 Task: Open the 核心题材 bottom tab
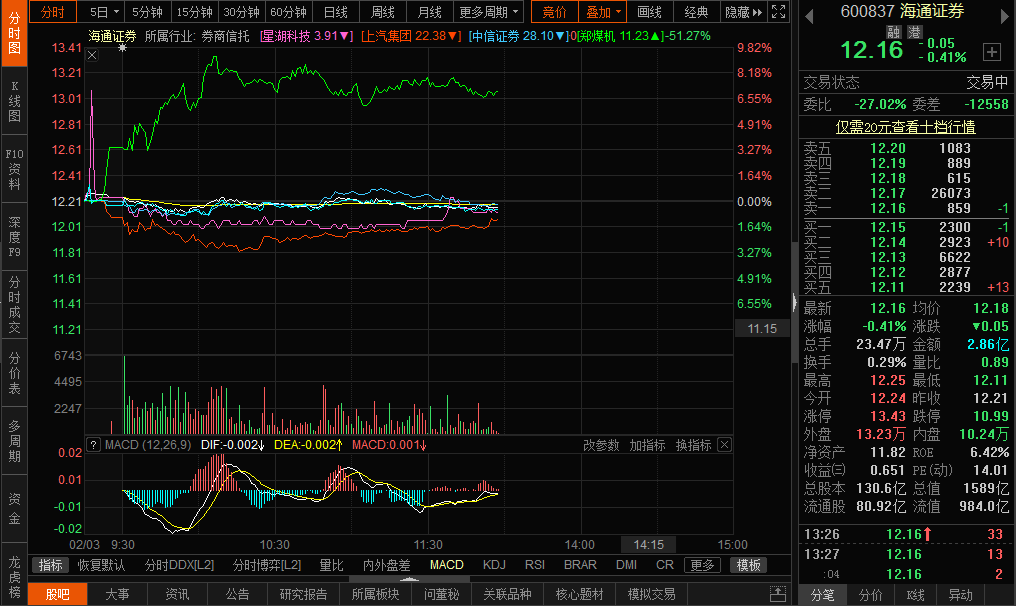click(579, 594)
